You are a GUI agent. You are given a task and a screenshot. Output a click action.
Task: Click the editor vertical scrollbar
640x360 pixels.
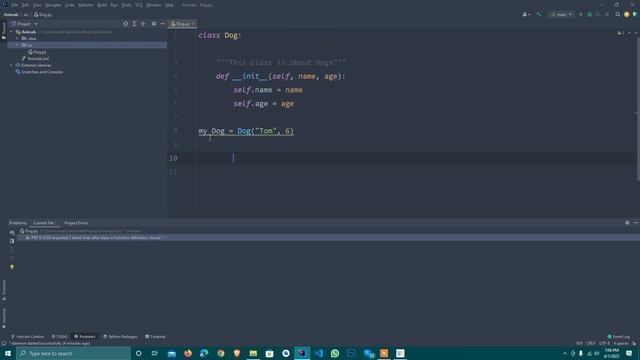pyautogui.click(x=638, y=110)
